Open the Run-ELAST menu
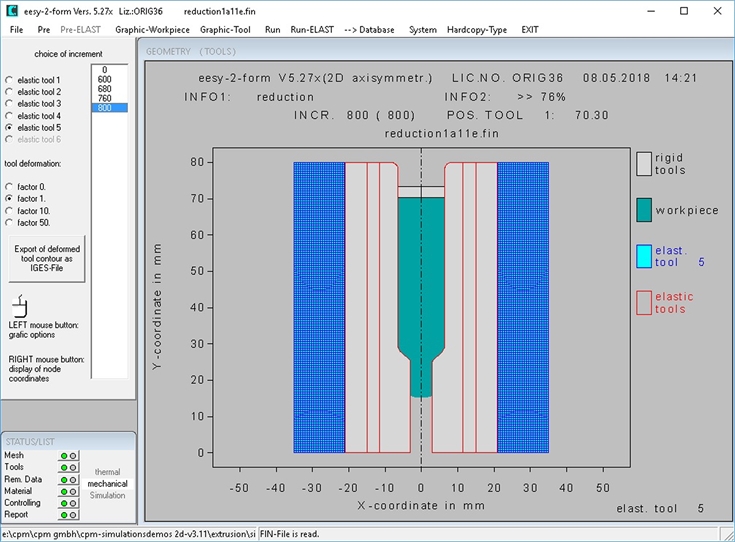Screen dimensions: 735x542 pyautogui.click(x=311, y=30)
